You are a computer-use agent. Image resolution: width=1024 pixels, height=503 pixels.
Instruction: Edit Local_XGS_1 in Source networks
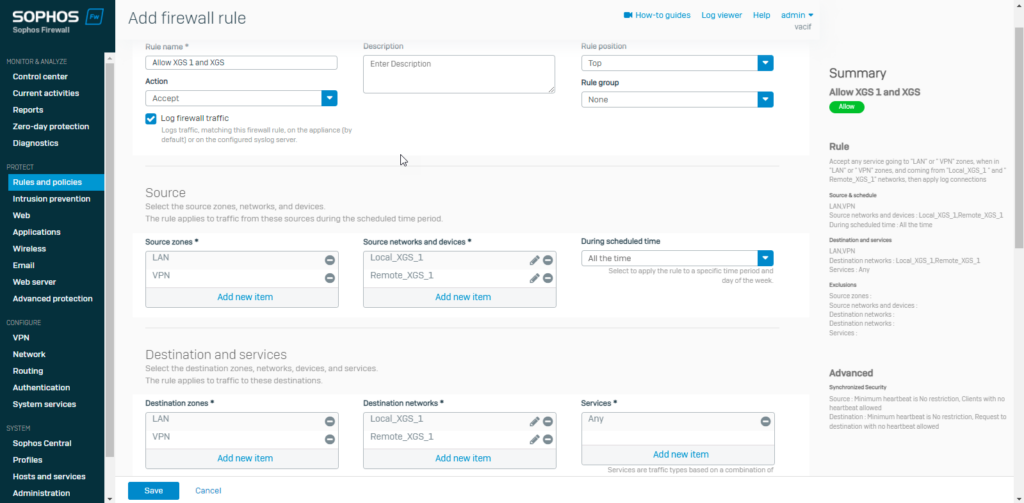[x=535, y=260]
